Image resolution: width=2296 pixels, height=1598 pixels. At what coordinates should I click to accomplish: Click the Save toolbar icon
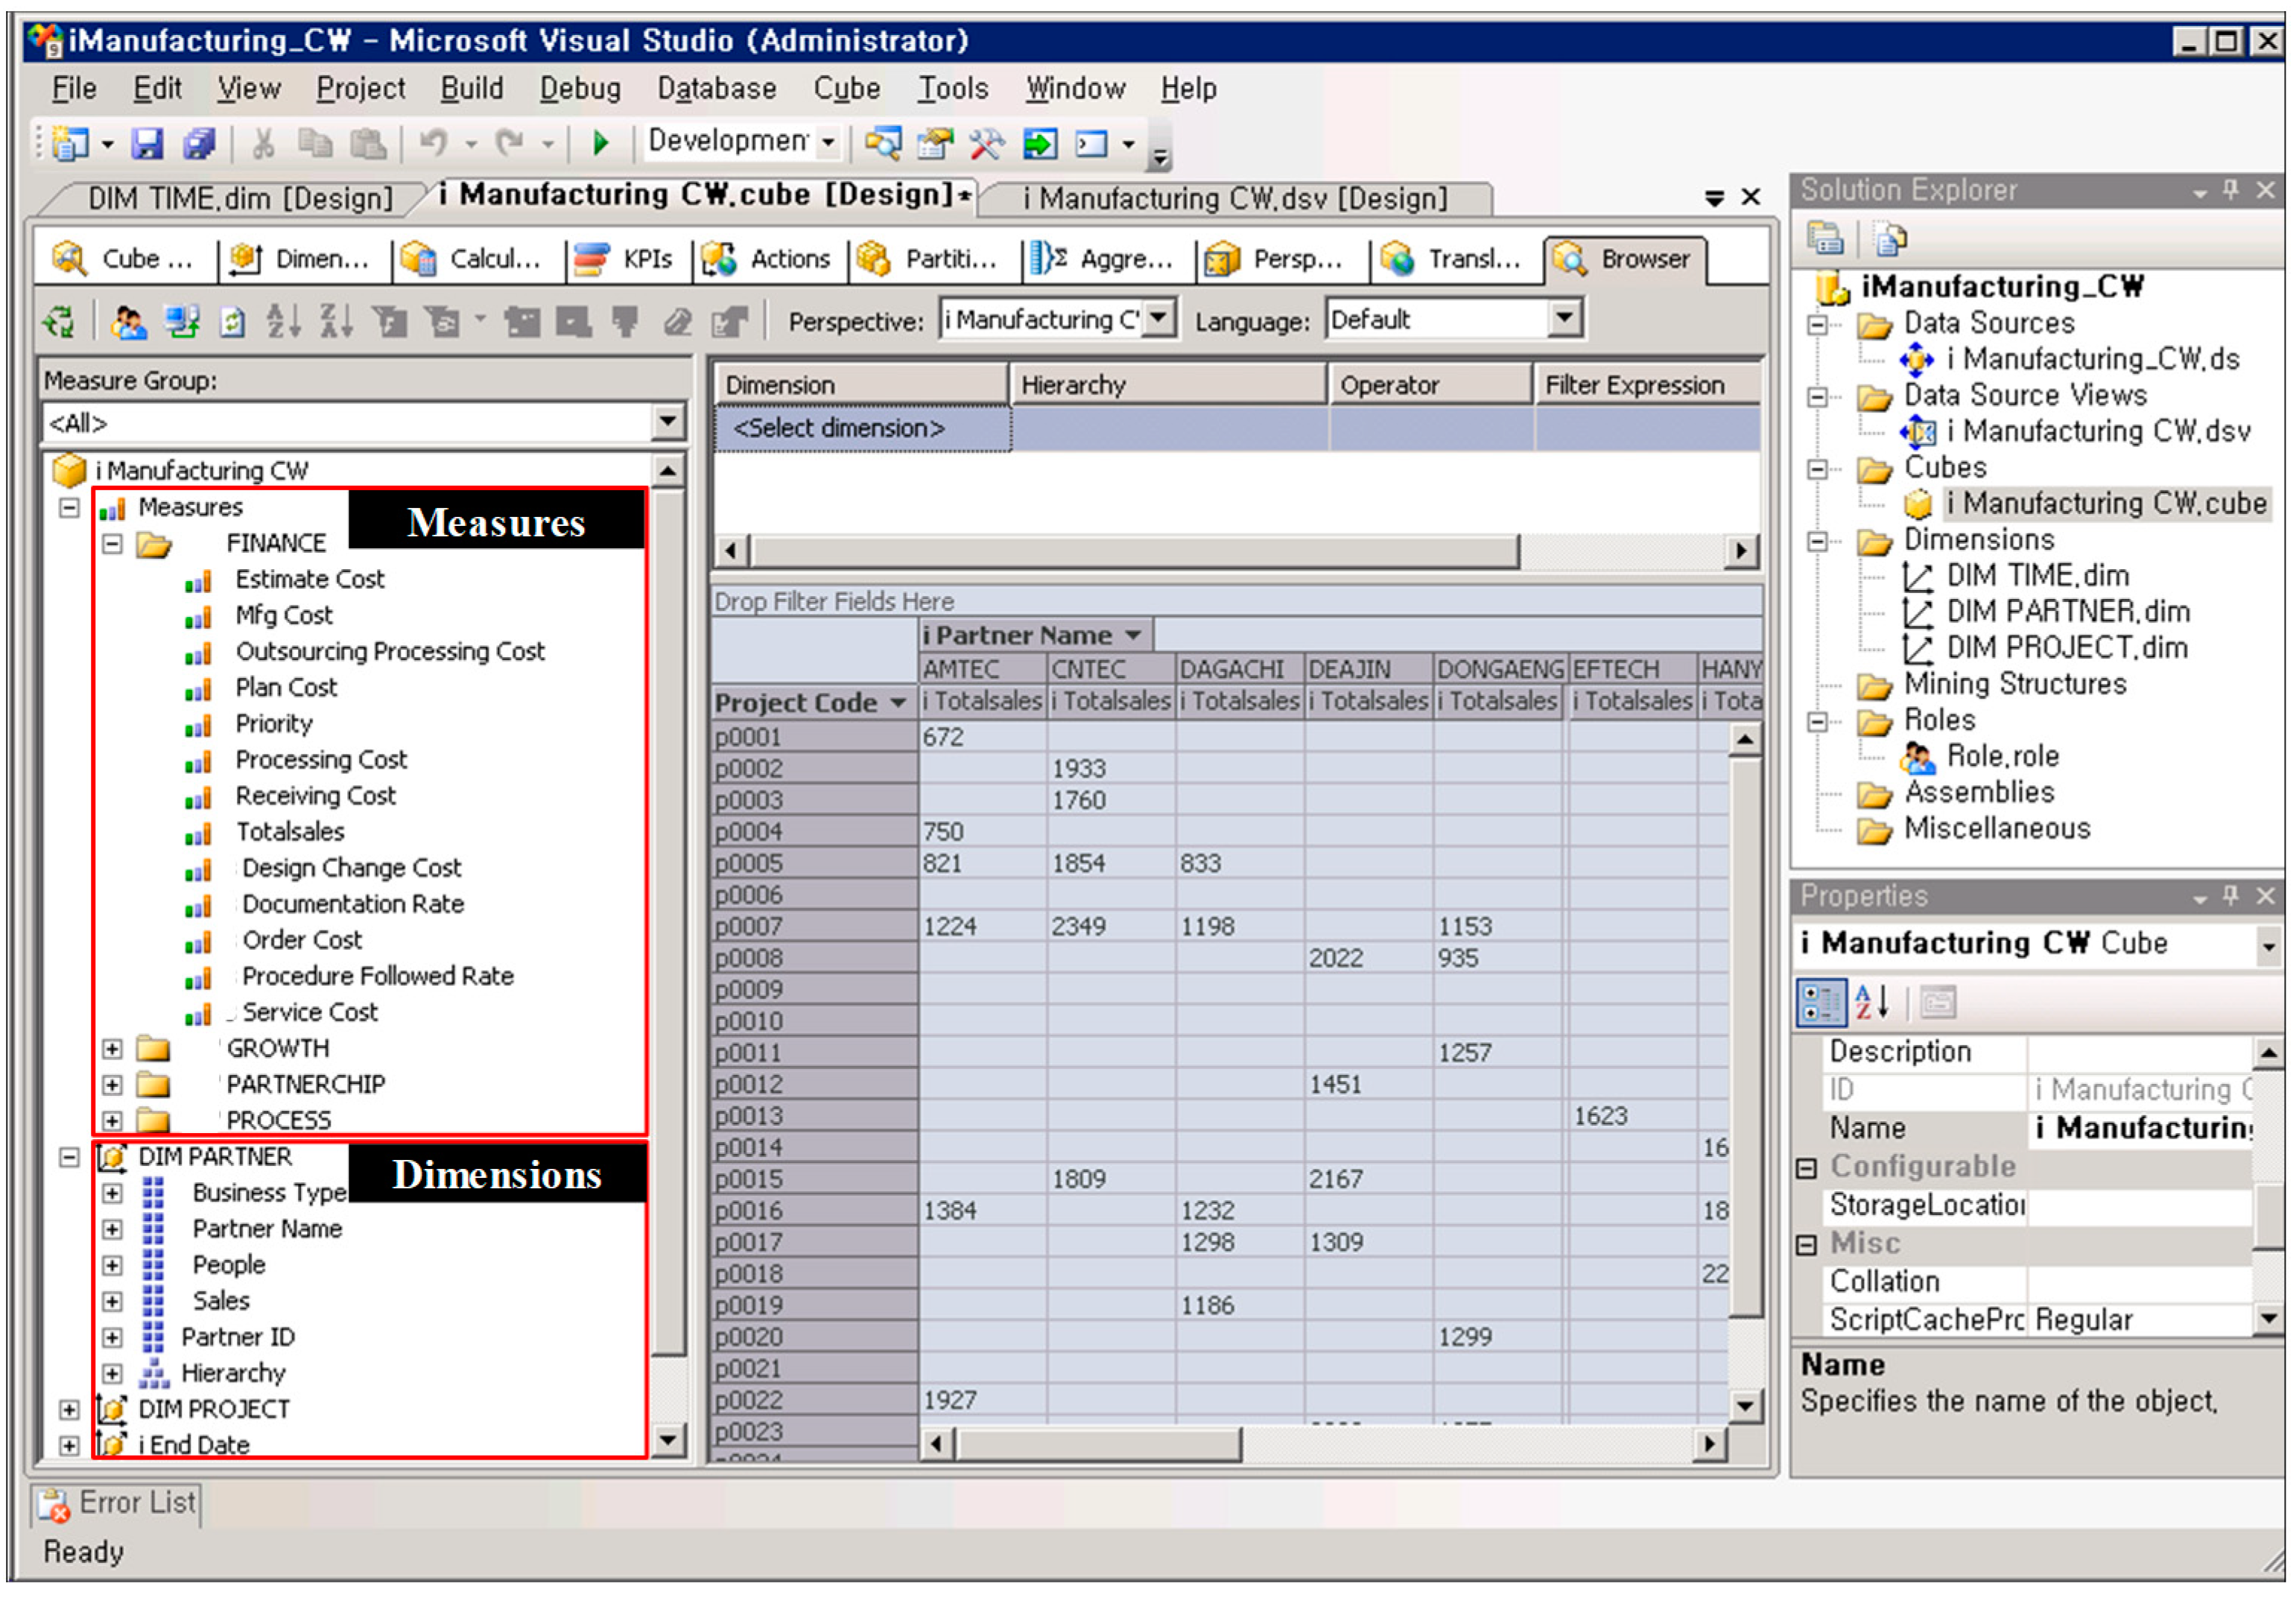(x=147, y=143)
